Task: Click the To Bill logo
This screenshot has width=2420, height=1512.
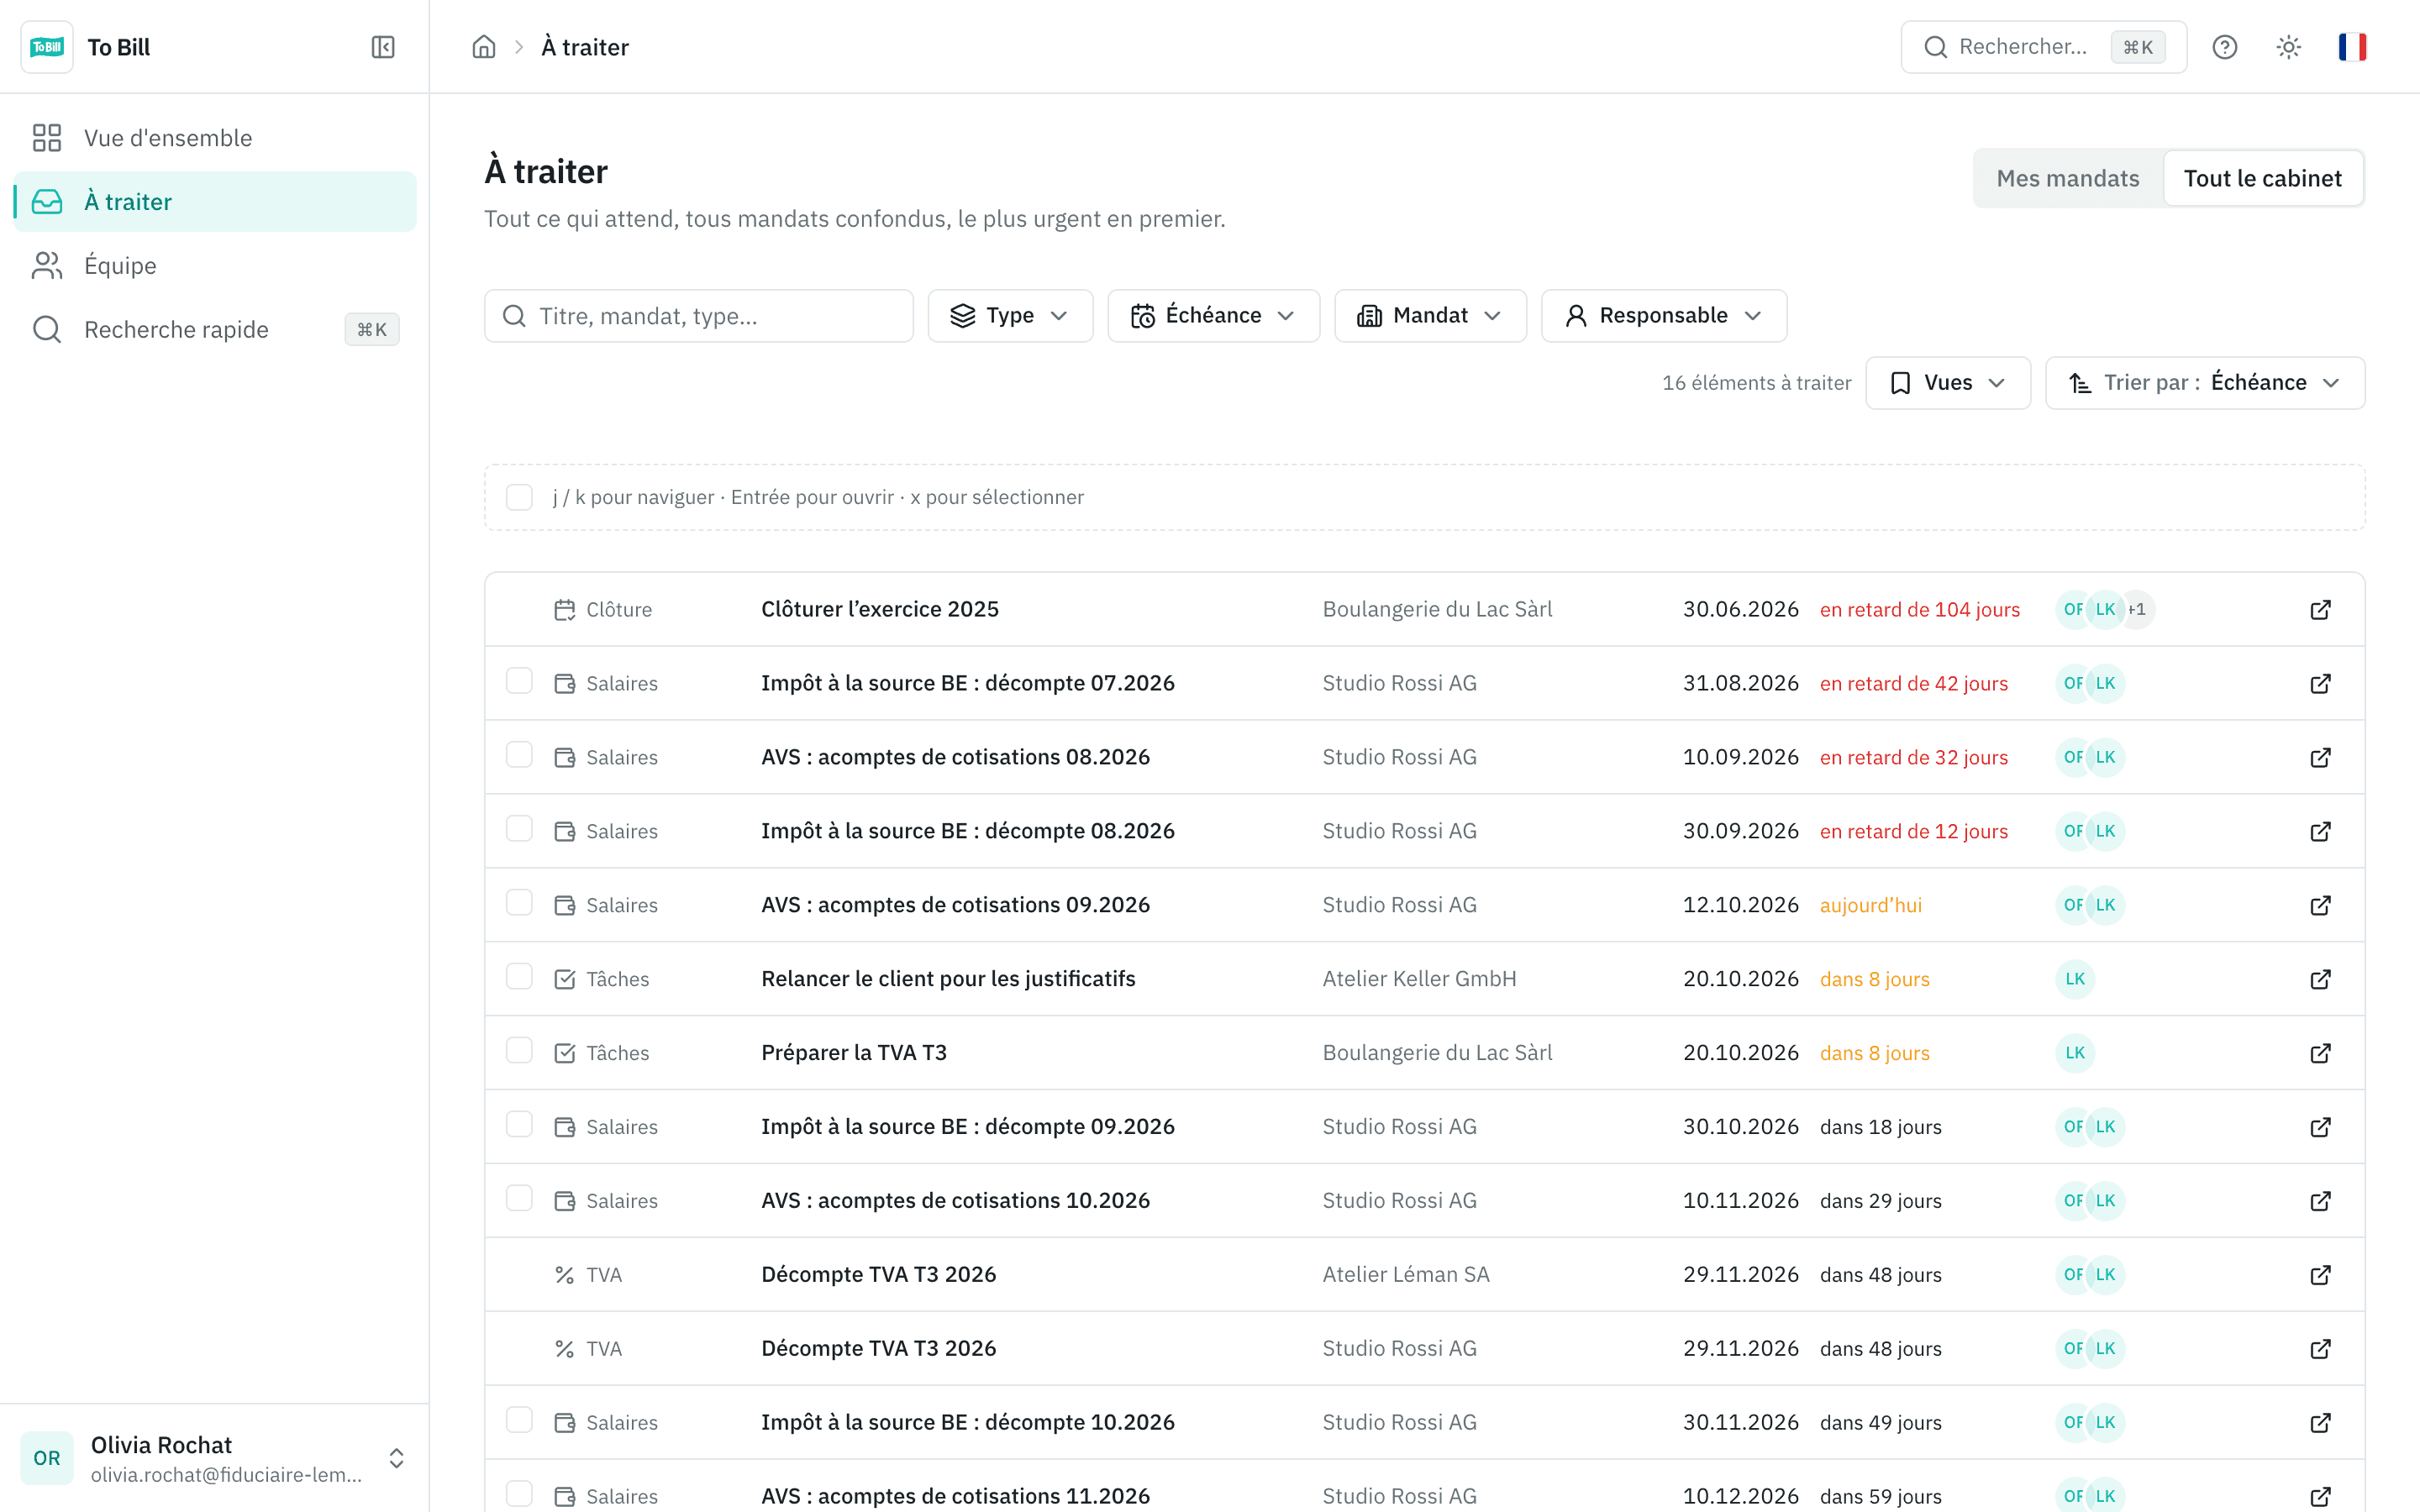Action: click(47, 47)
